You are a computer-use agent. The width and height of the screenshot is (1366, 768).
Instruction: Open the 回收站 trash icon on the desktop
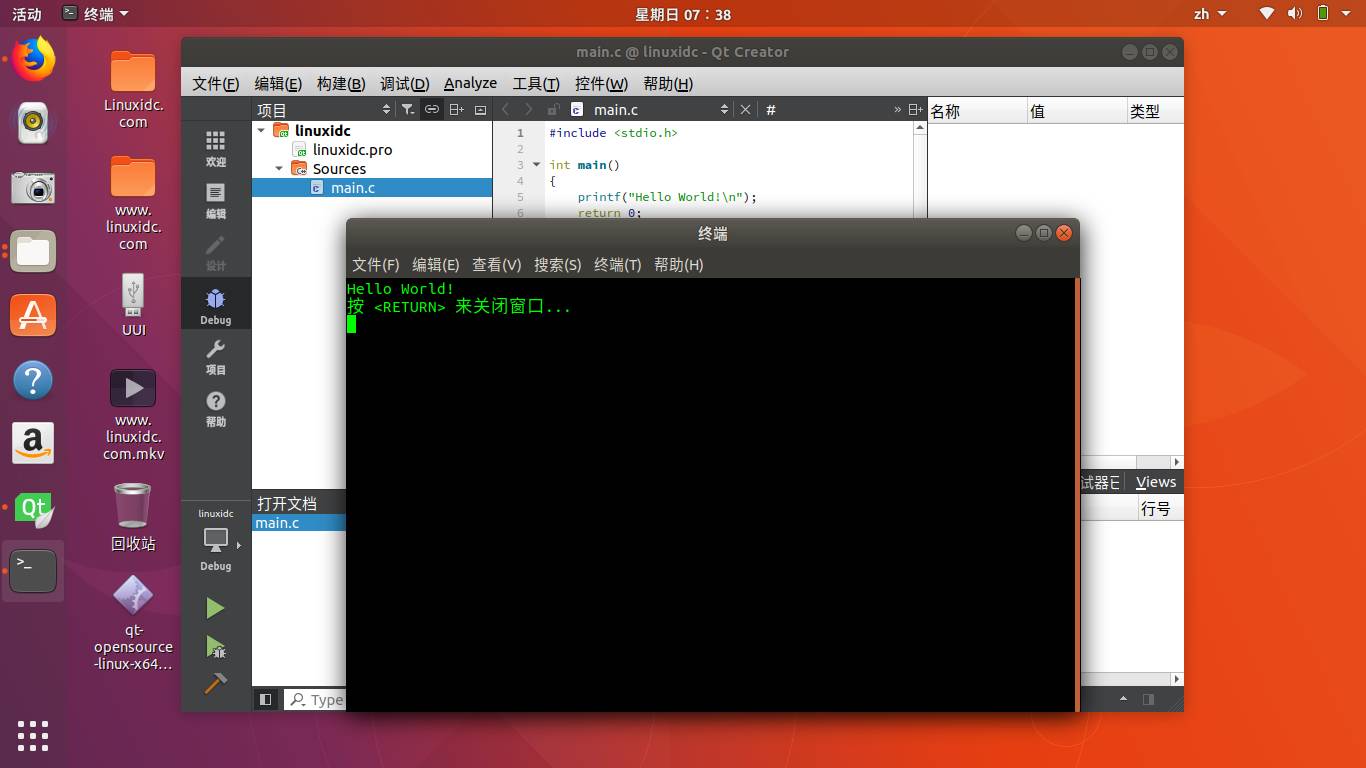tap(133, 517)
